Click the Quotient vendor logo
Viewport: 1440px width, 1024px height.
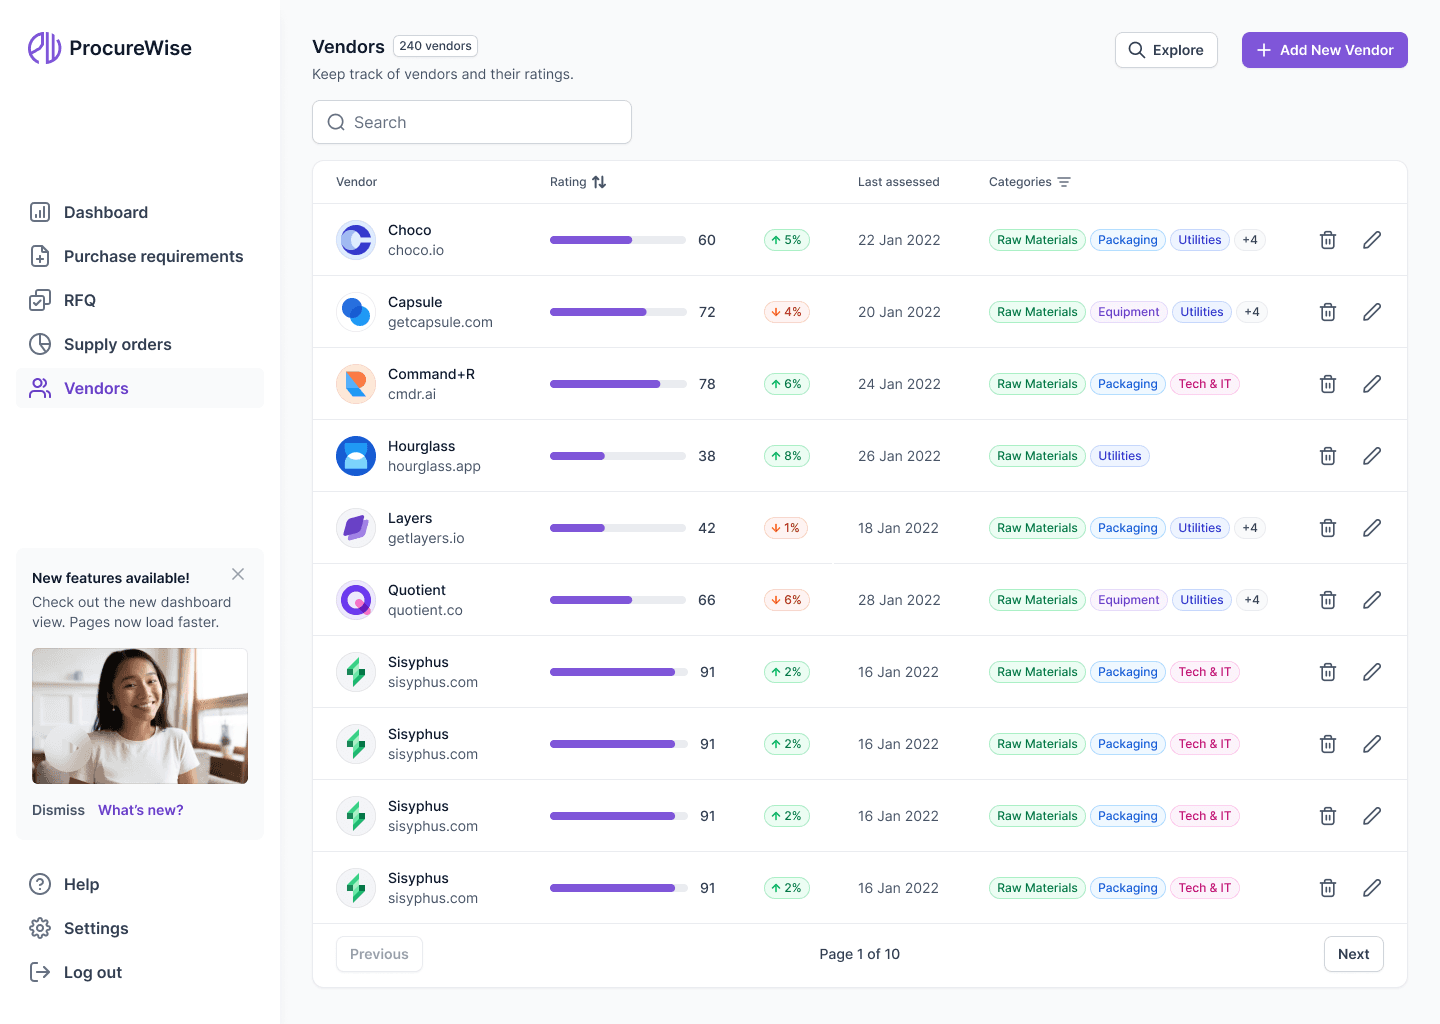pyautogui.click(x=356, y=600)
